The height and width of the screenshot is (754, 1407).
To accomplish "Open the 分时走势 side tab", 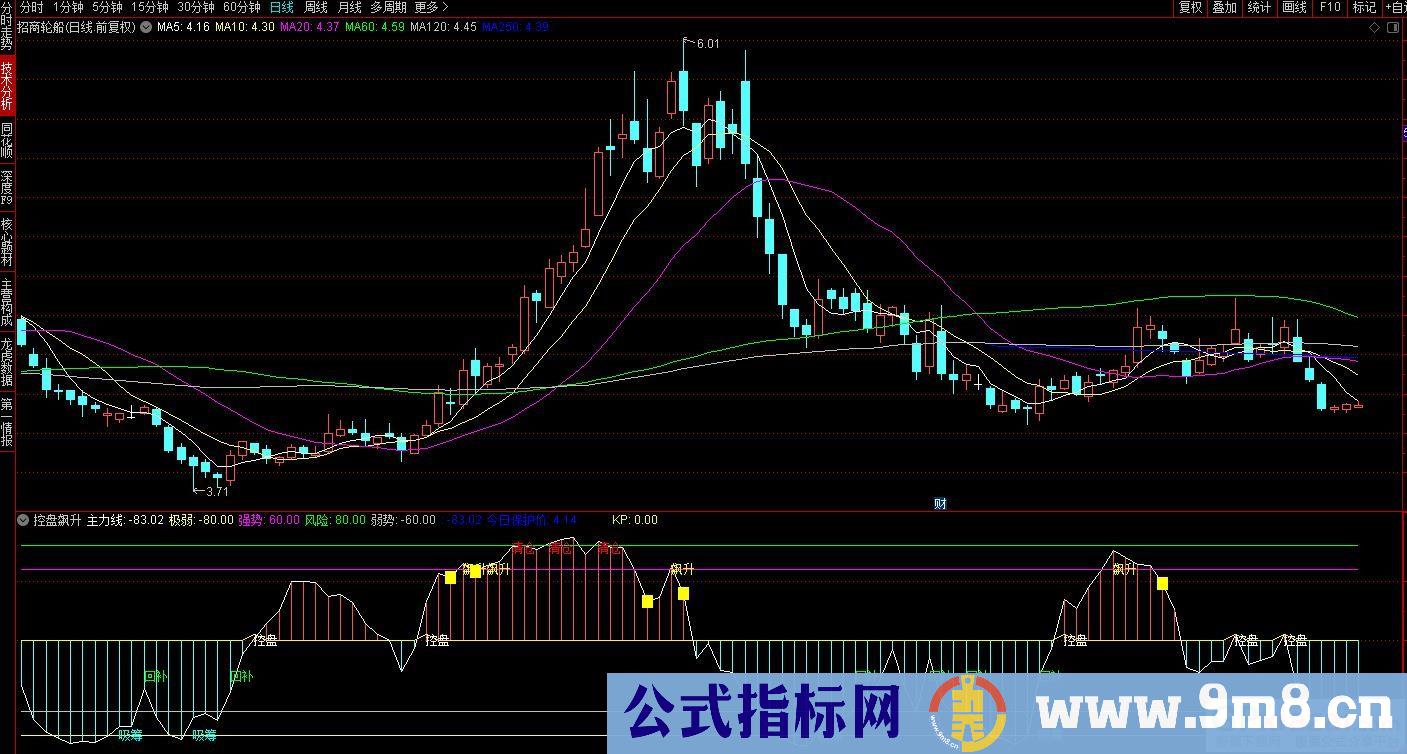I will (7, 25).
